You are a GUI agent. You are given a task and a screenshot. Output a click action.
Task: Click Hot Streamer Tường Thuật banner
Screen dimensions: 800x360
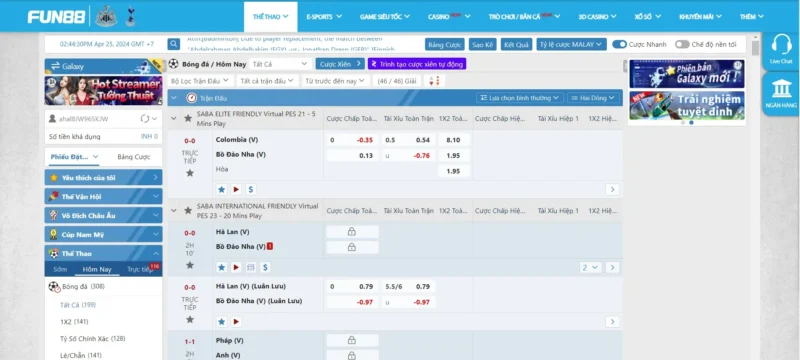104,90
